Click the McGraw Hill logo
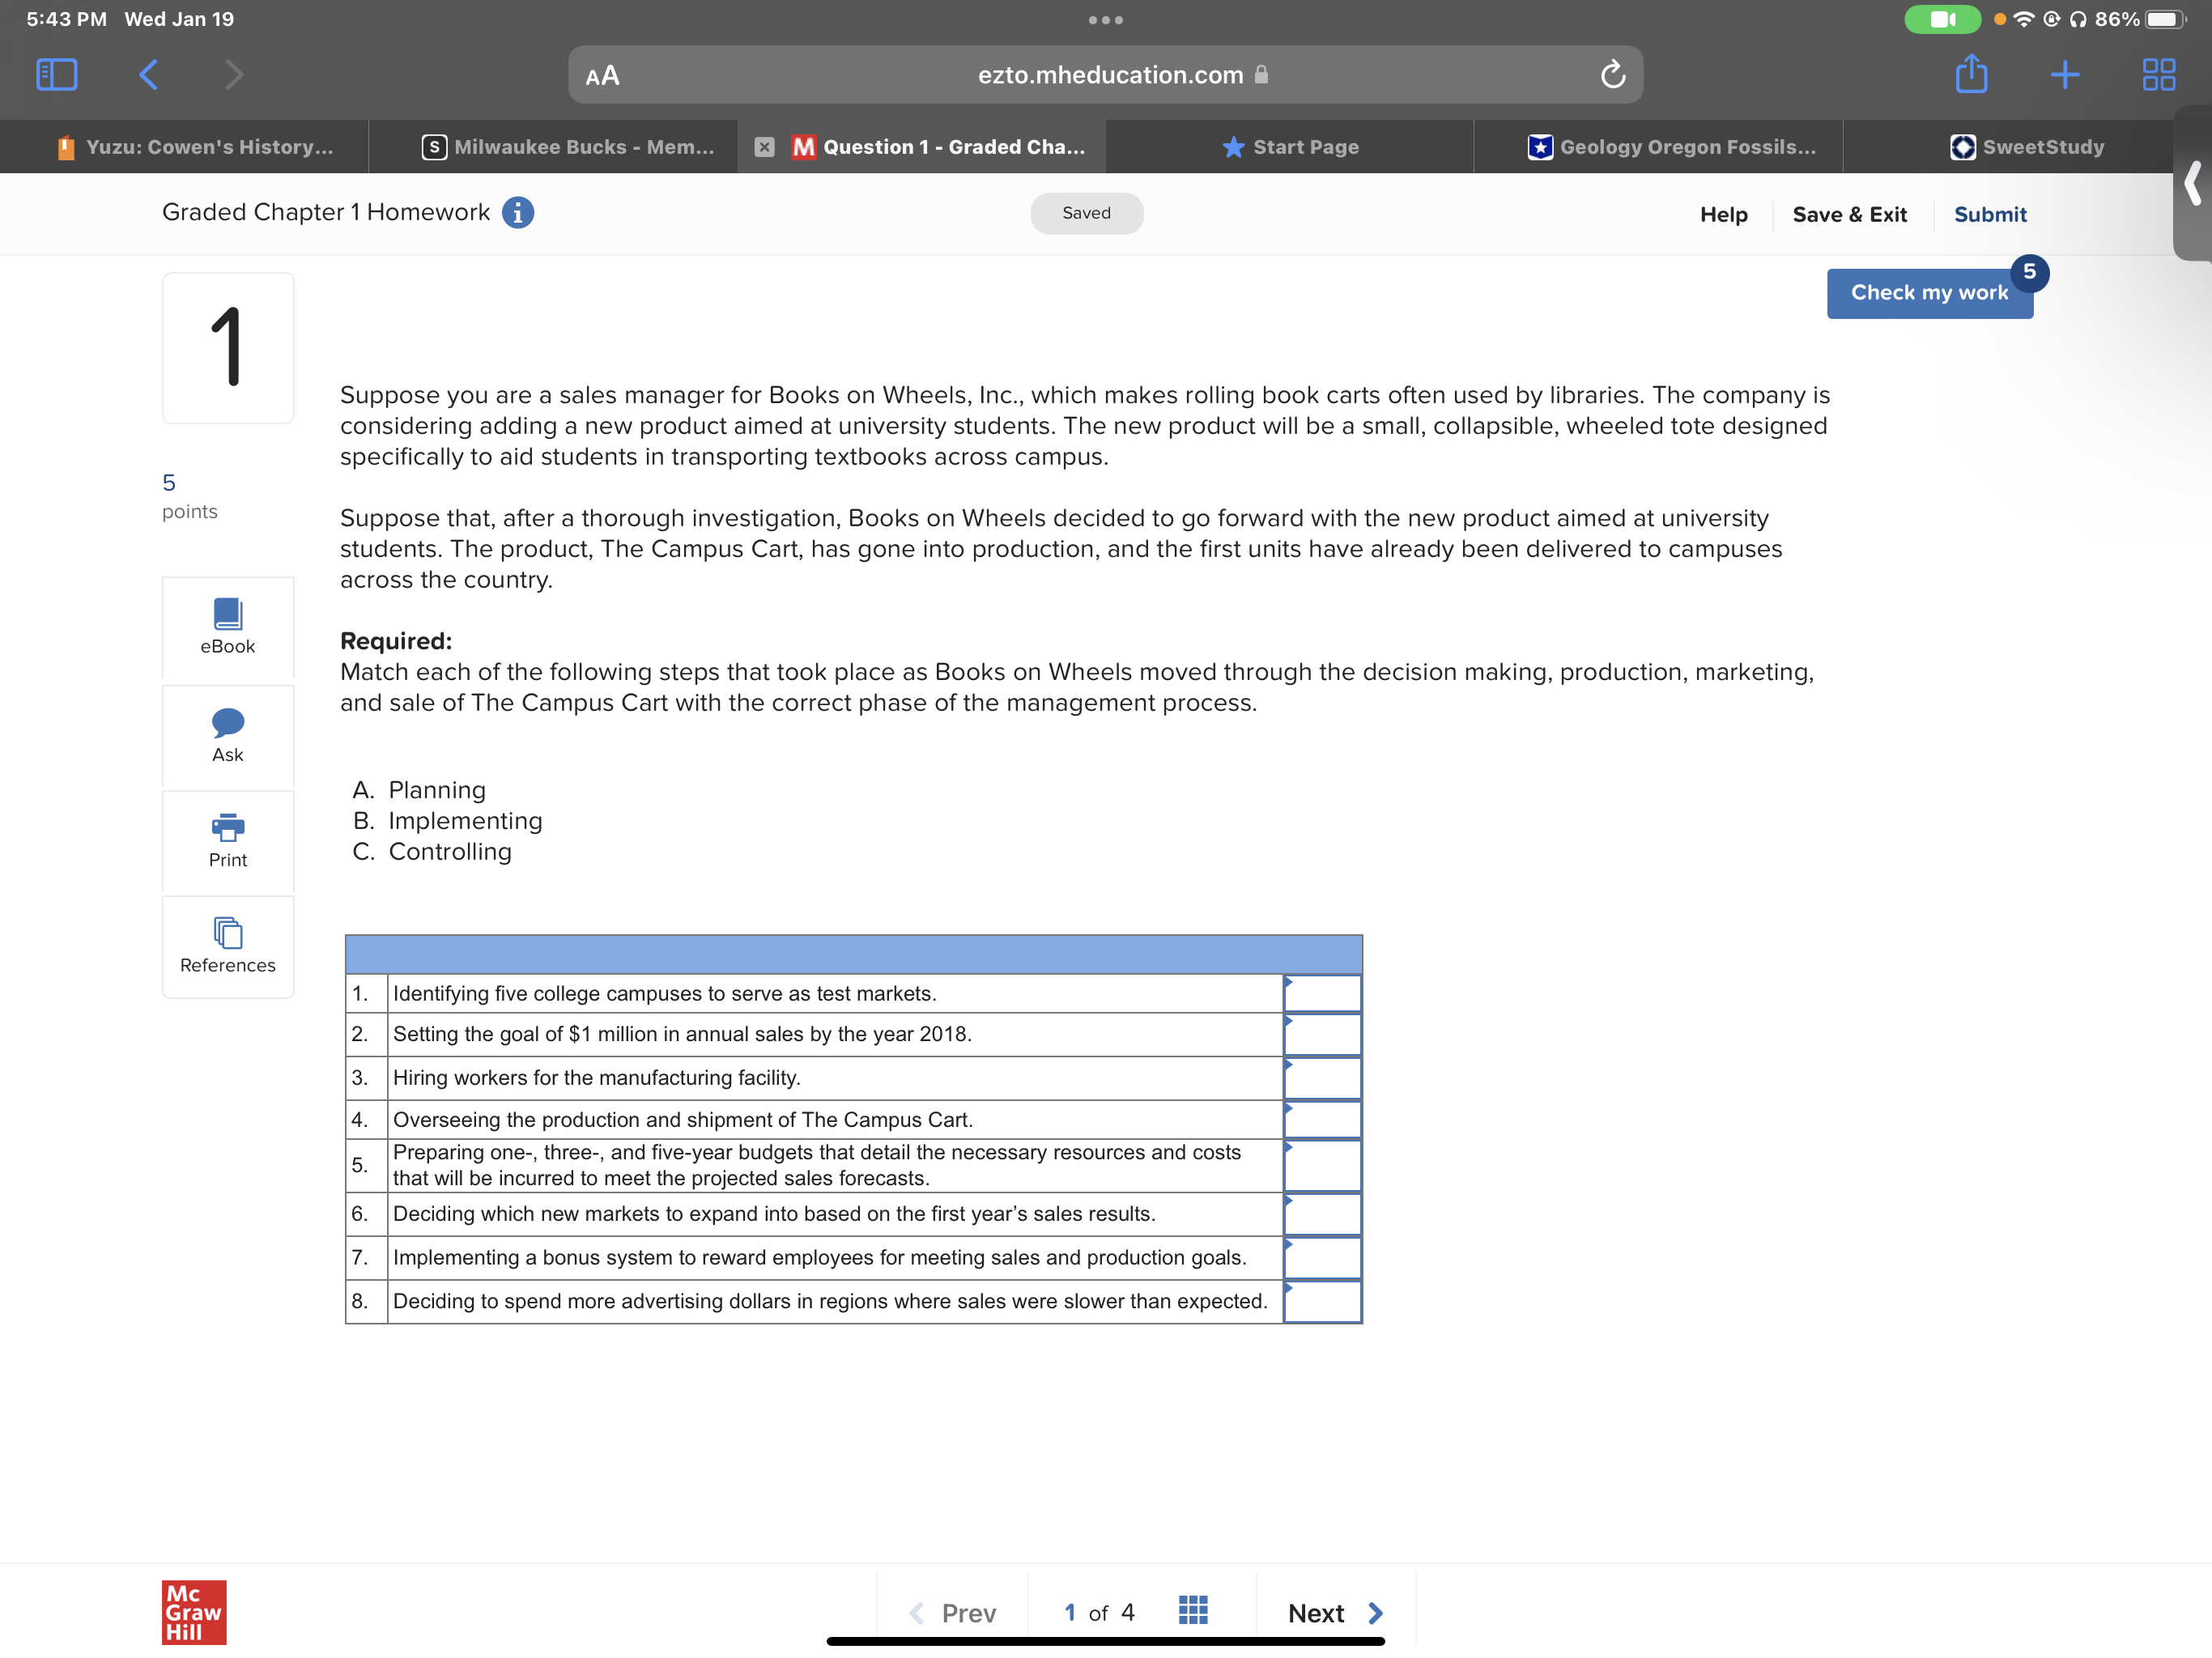 194,1612
